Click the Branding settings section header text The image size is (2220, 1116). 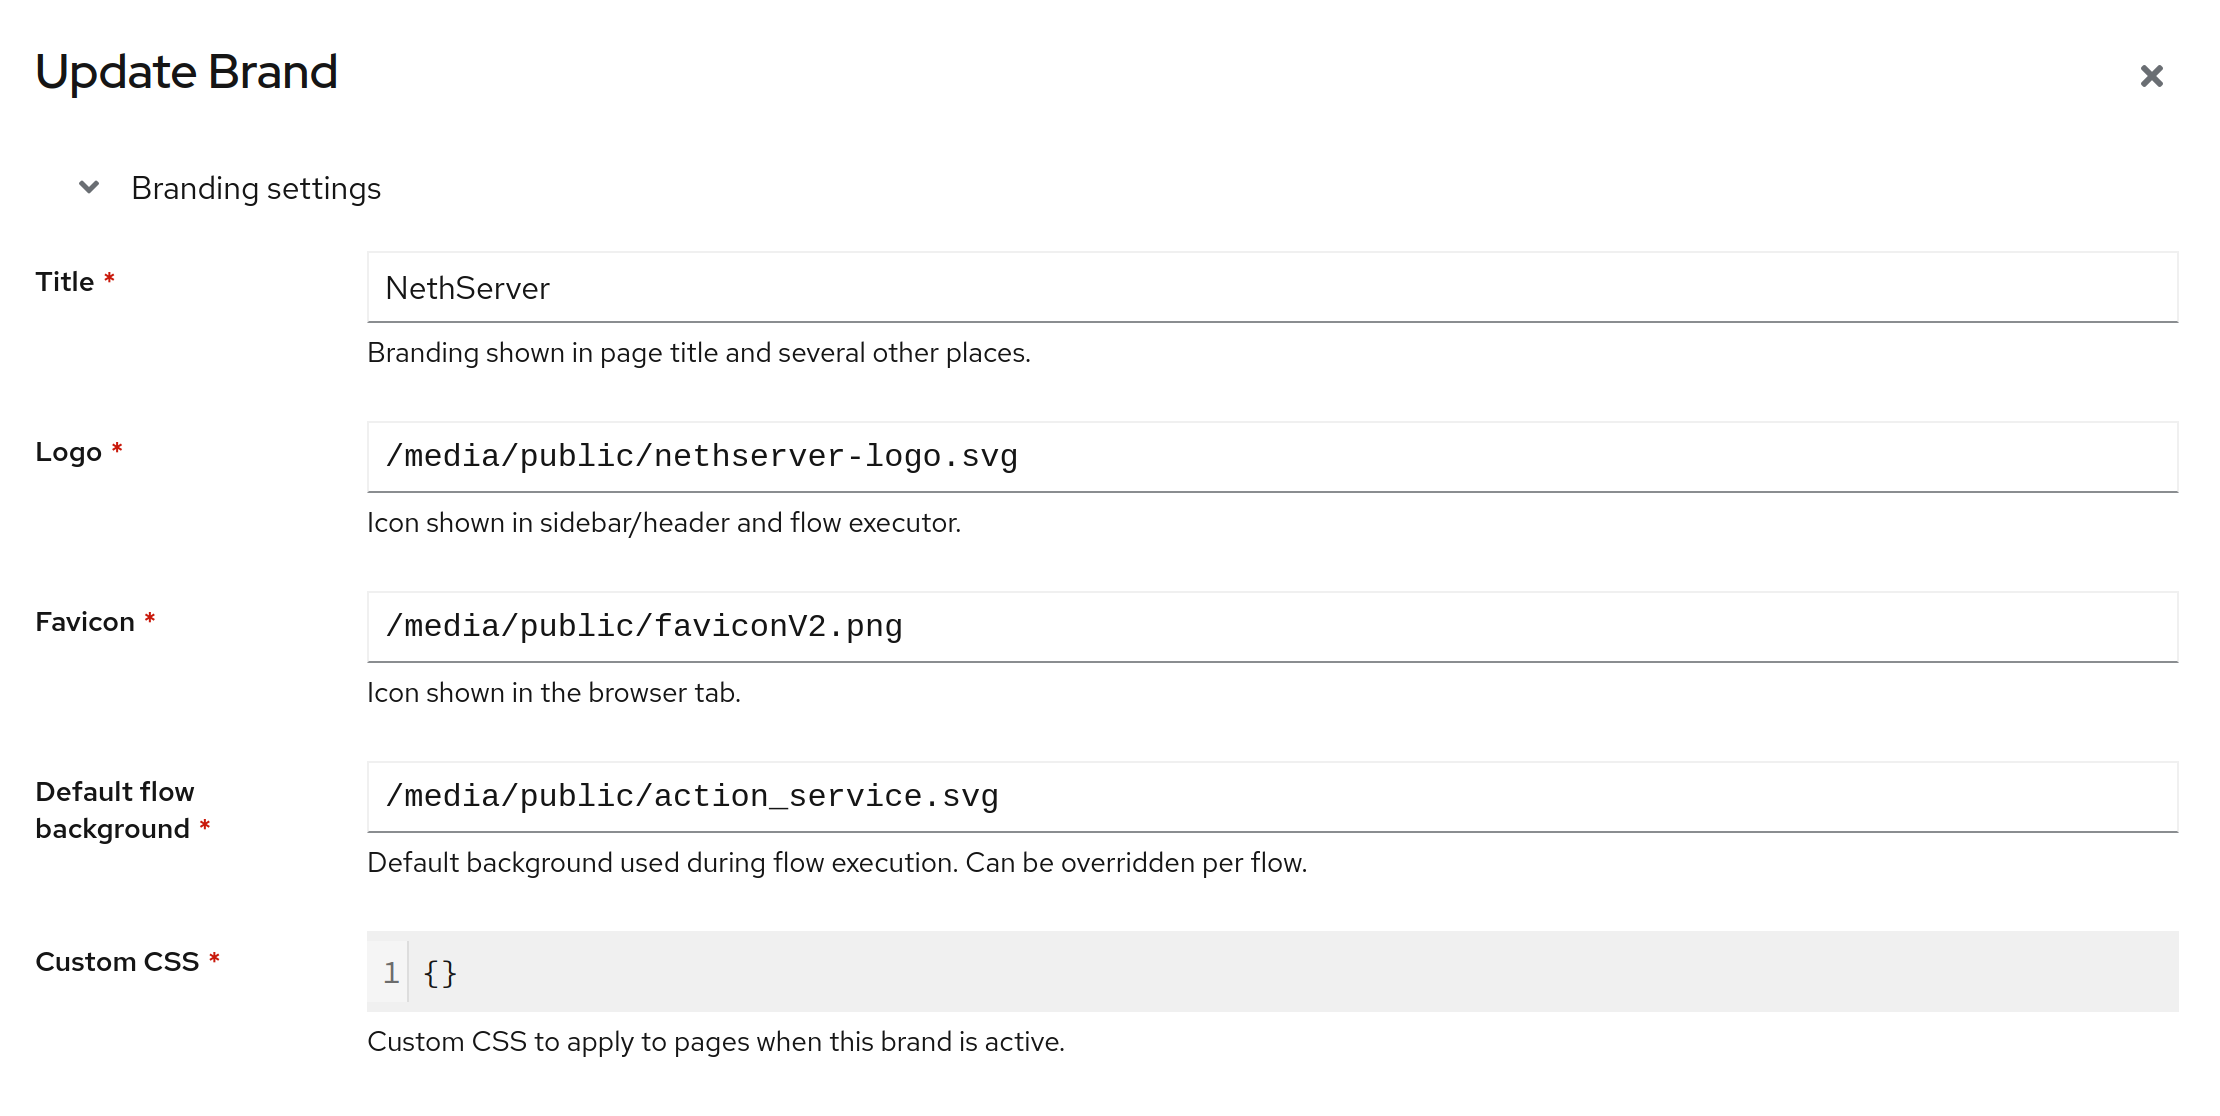point(256,188)
